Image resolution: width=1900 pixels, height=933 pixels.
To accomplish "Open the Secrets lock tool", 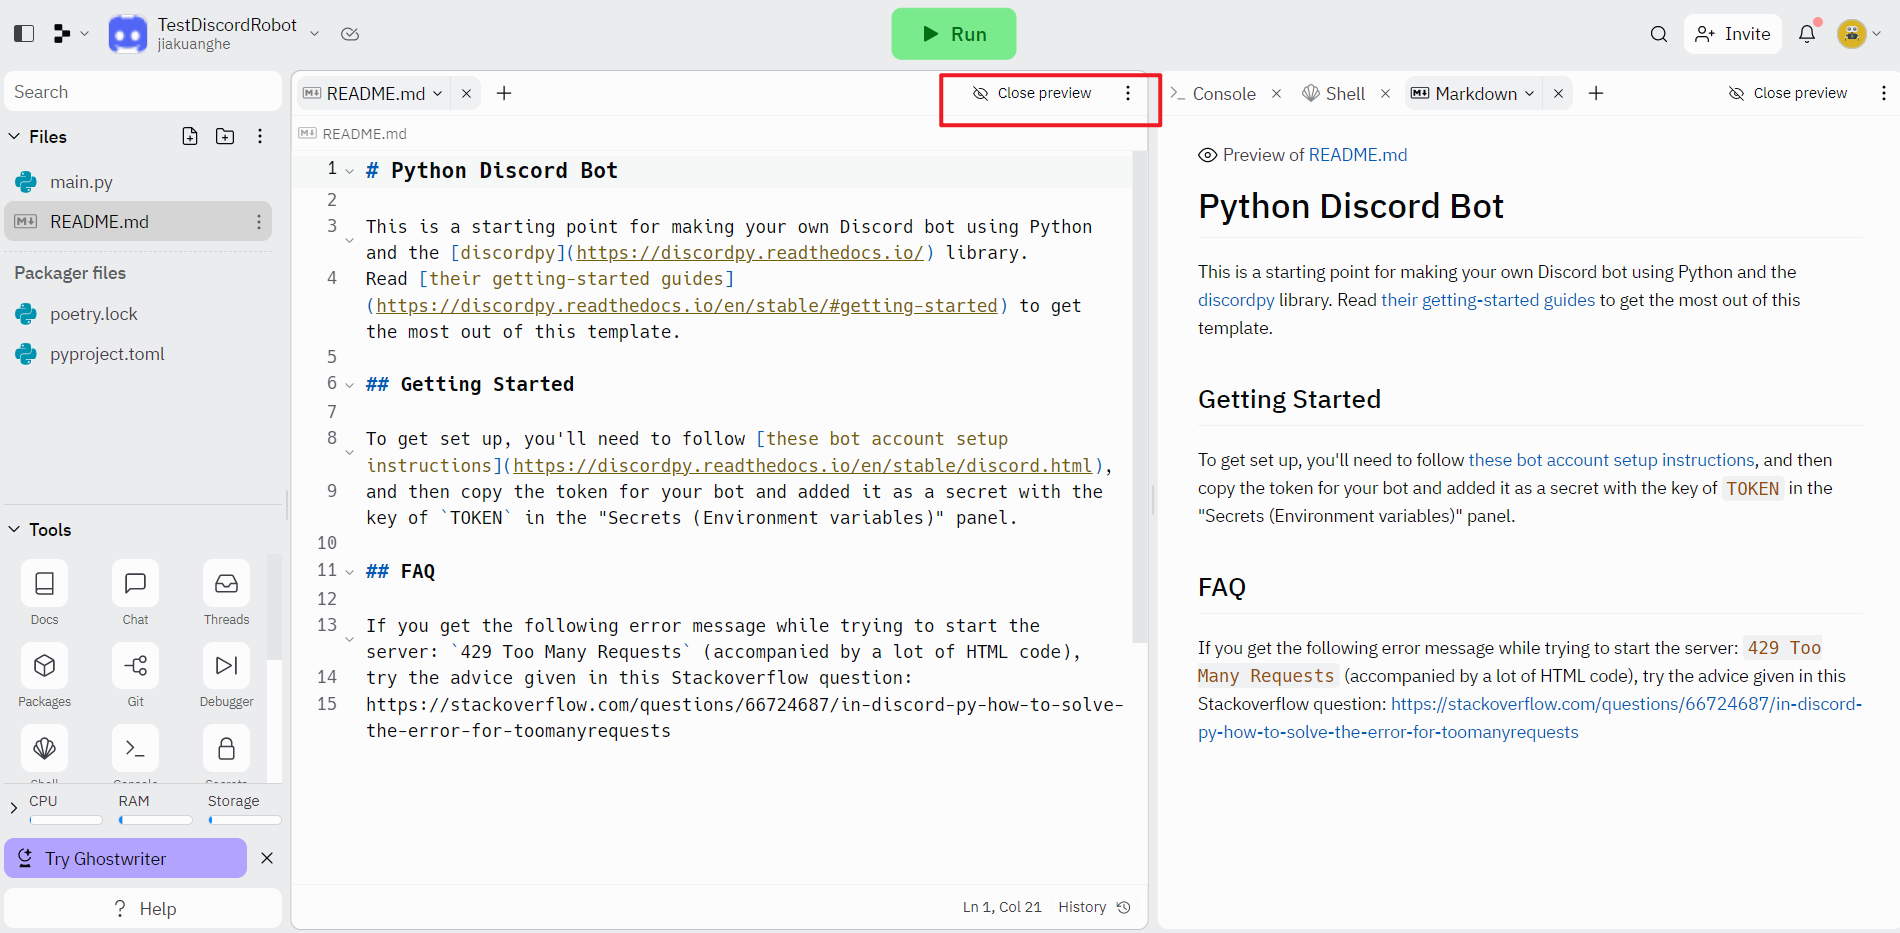I will click(x=226, y=749).
